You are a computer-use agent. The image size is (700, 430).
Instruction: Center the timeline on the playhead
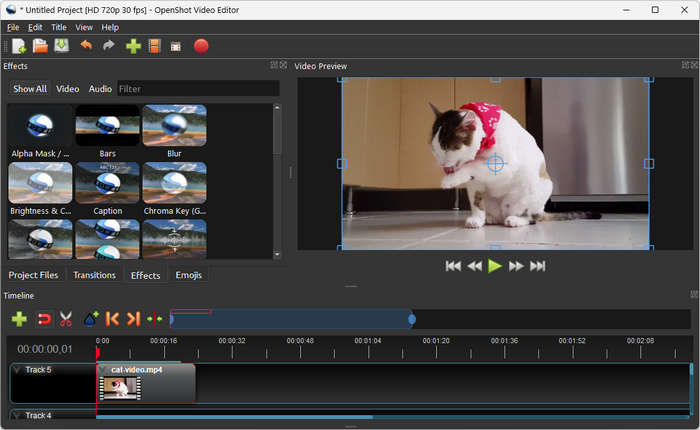click(x=154, y=319)
